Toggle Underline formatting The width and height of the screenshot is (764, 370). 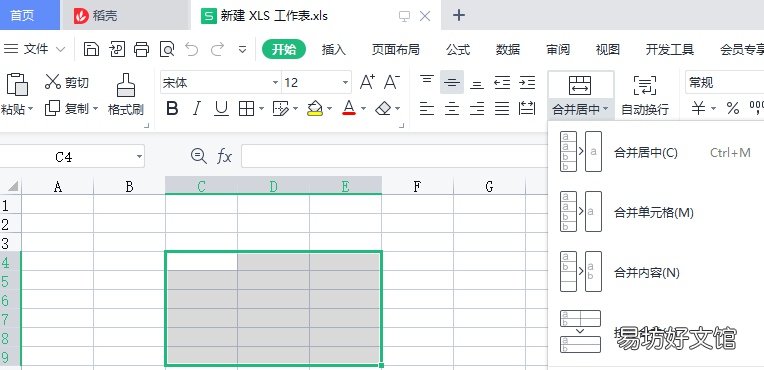pyautogui.click(x=222, y=108)
